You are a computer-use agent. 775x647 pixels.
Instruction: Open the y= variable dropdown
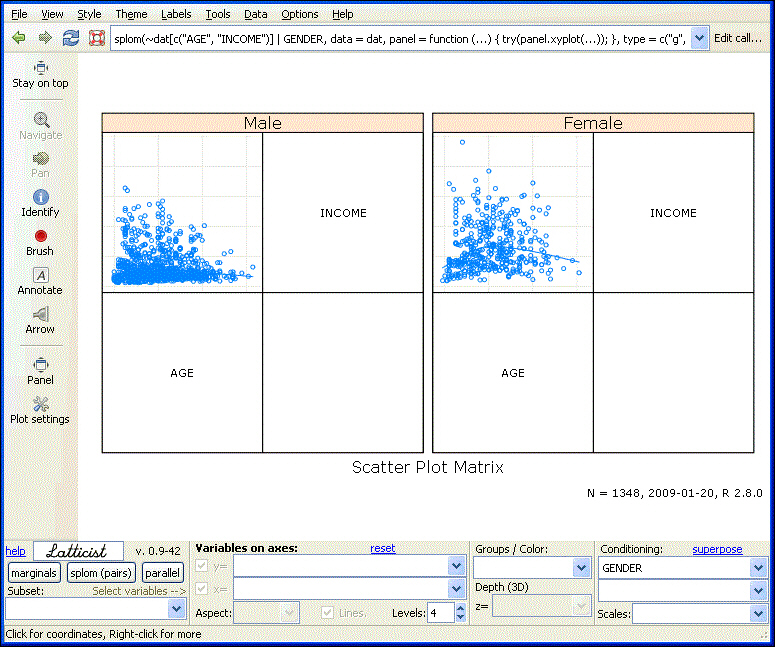coord(456,566)
